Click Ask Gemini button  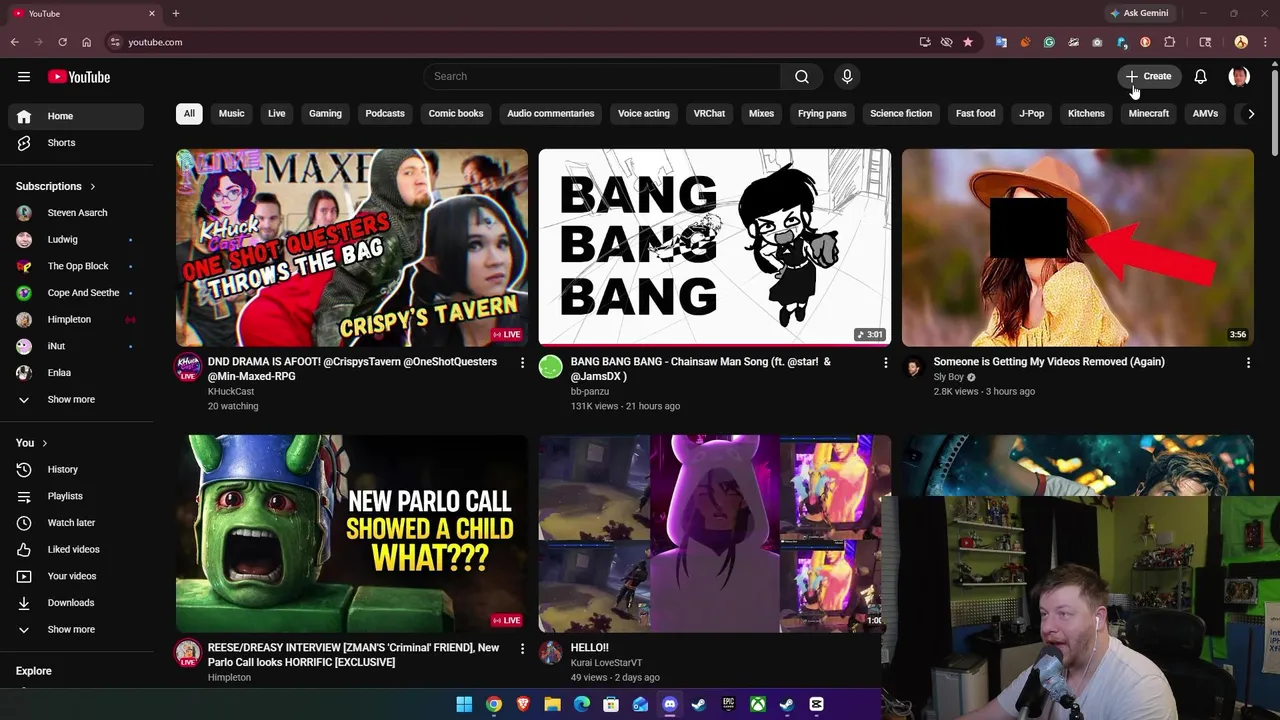coord(1140,13)
